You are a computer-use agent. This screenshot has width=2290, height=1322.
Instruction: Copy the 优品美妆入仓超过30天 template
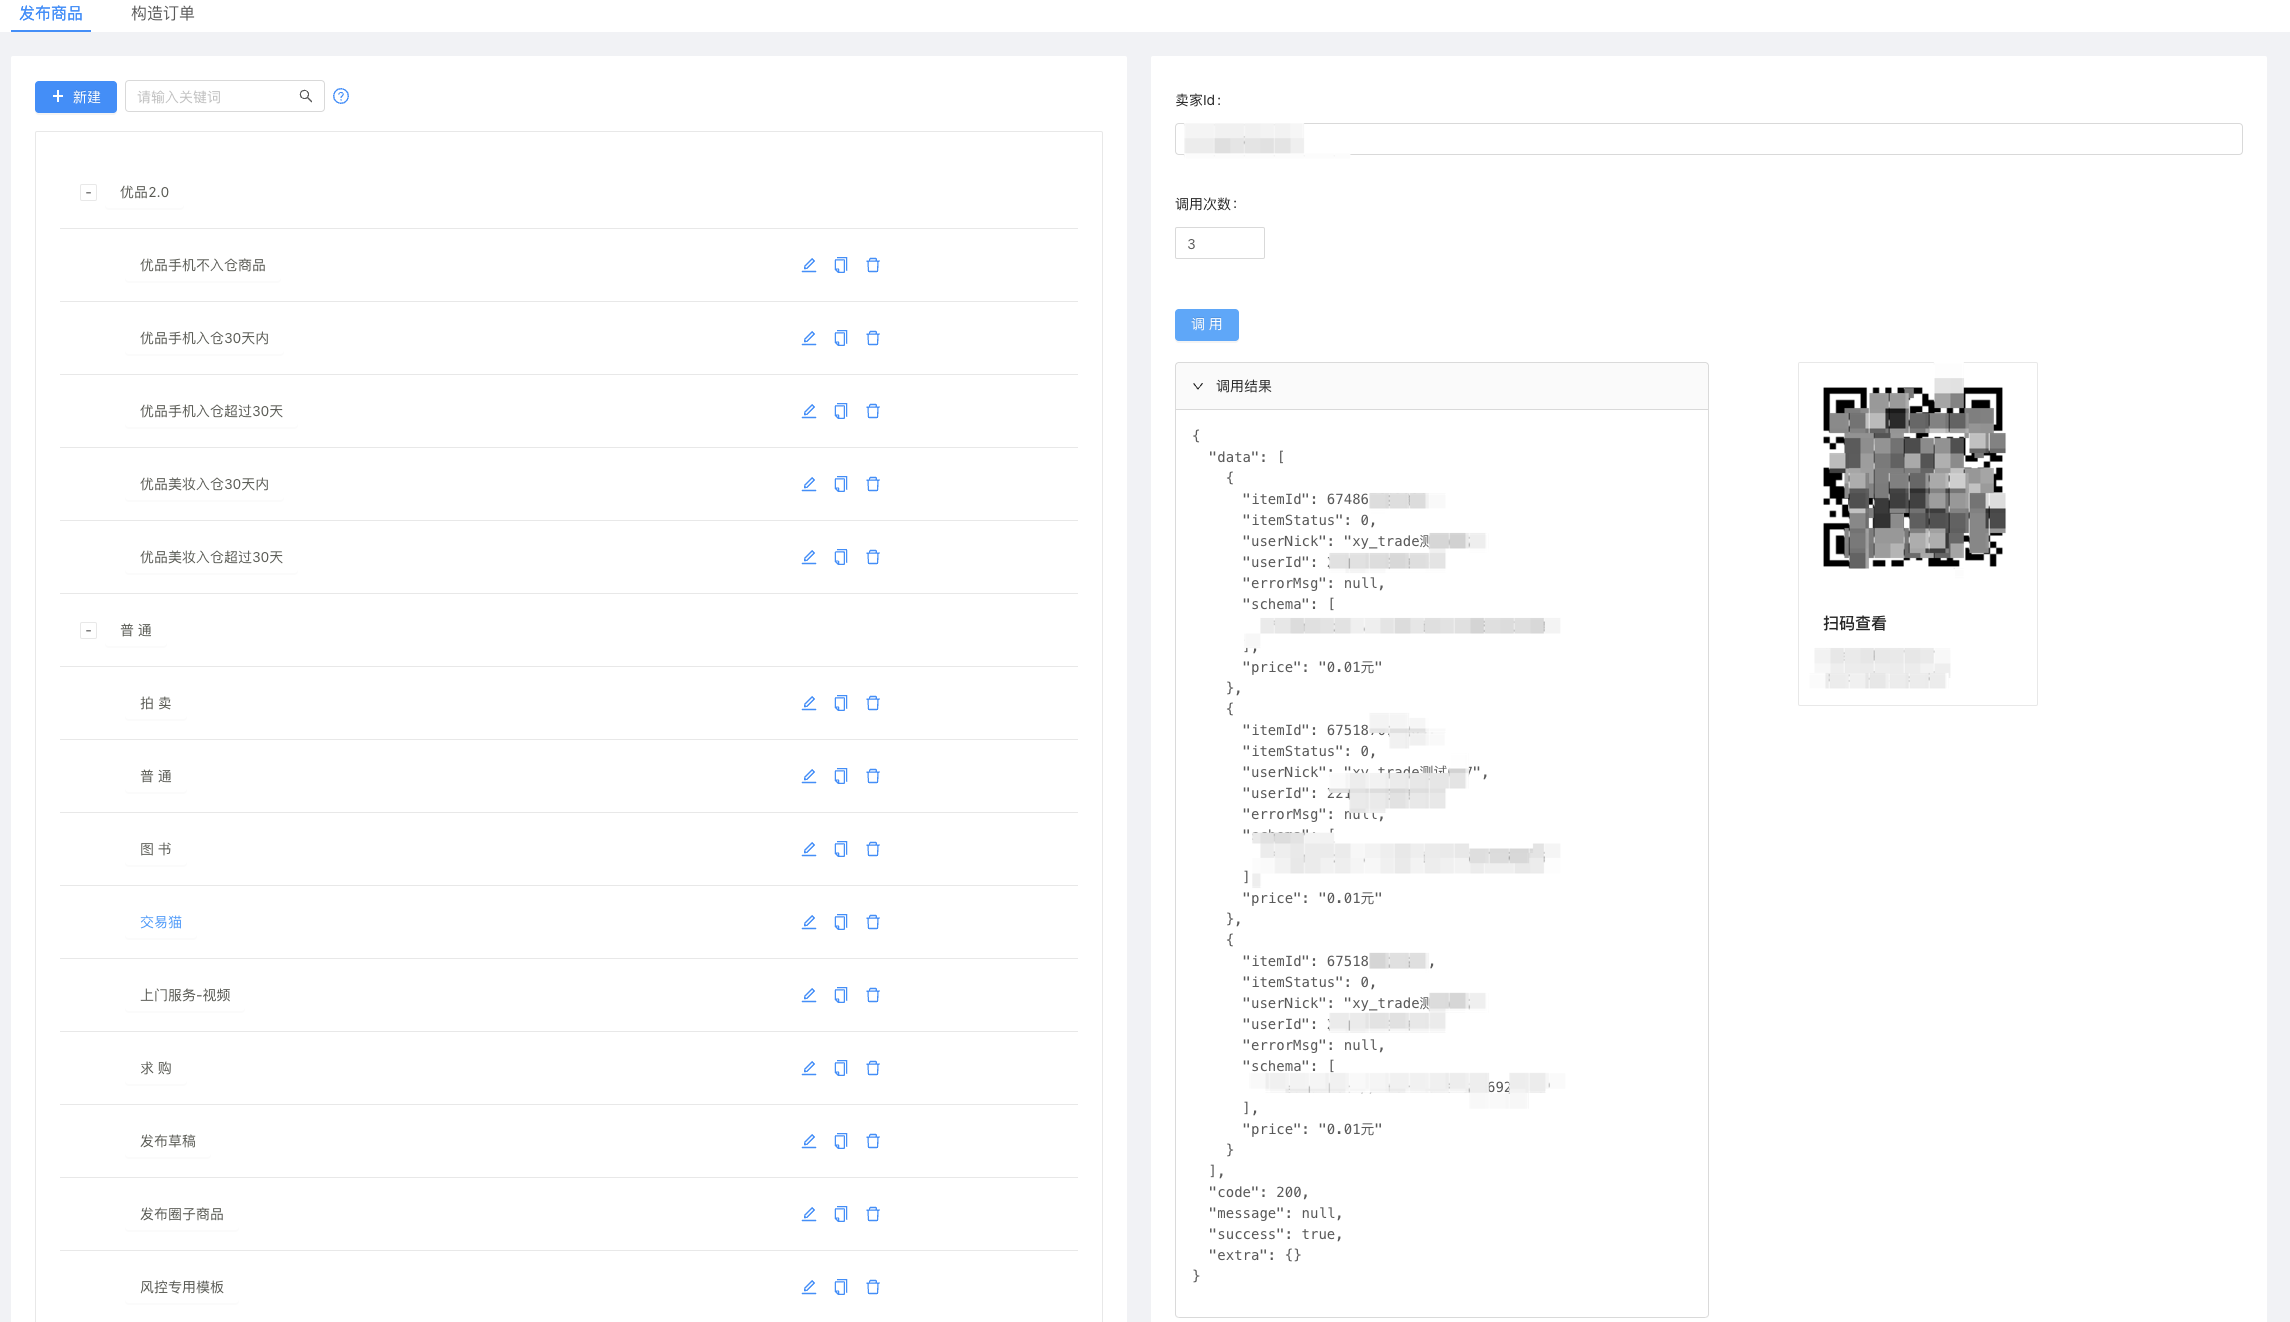pyautogui.click(x=841, y=557)
